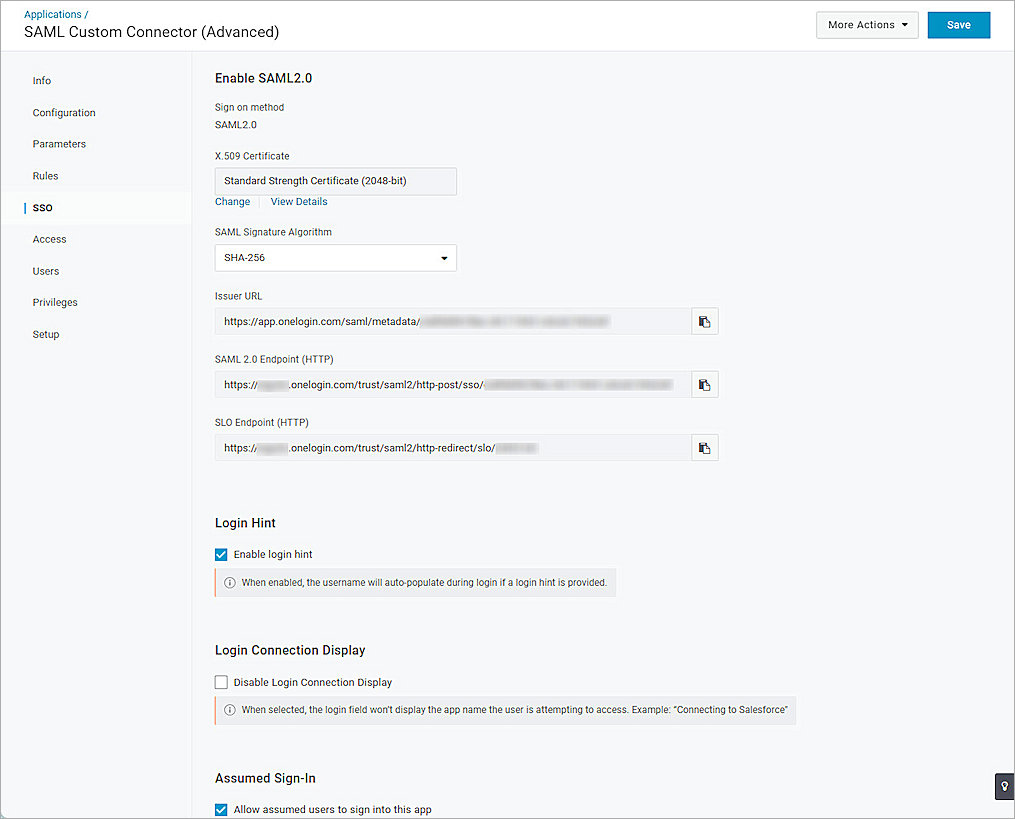Click Change under the X.509 Certificate
This screenshot has height=819, width=1015.
pyautogui.click(x=232, y=201)
